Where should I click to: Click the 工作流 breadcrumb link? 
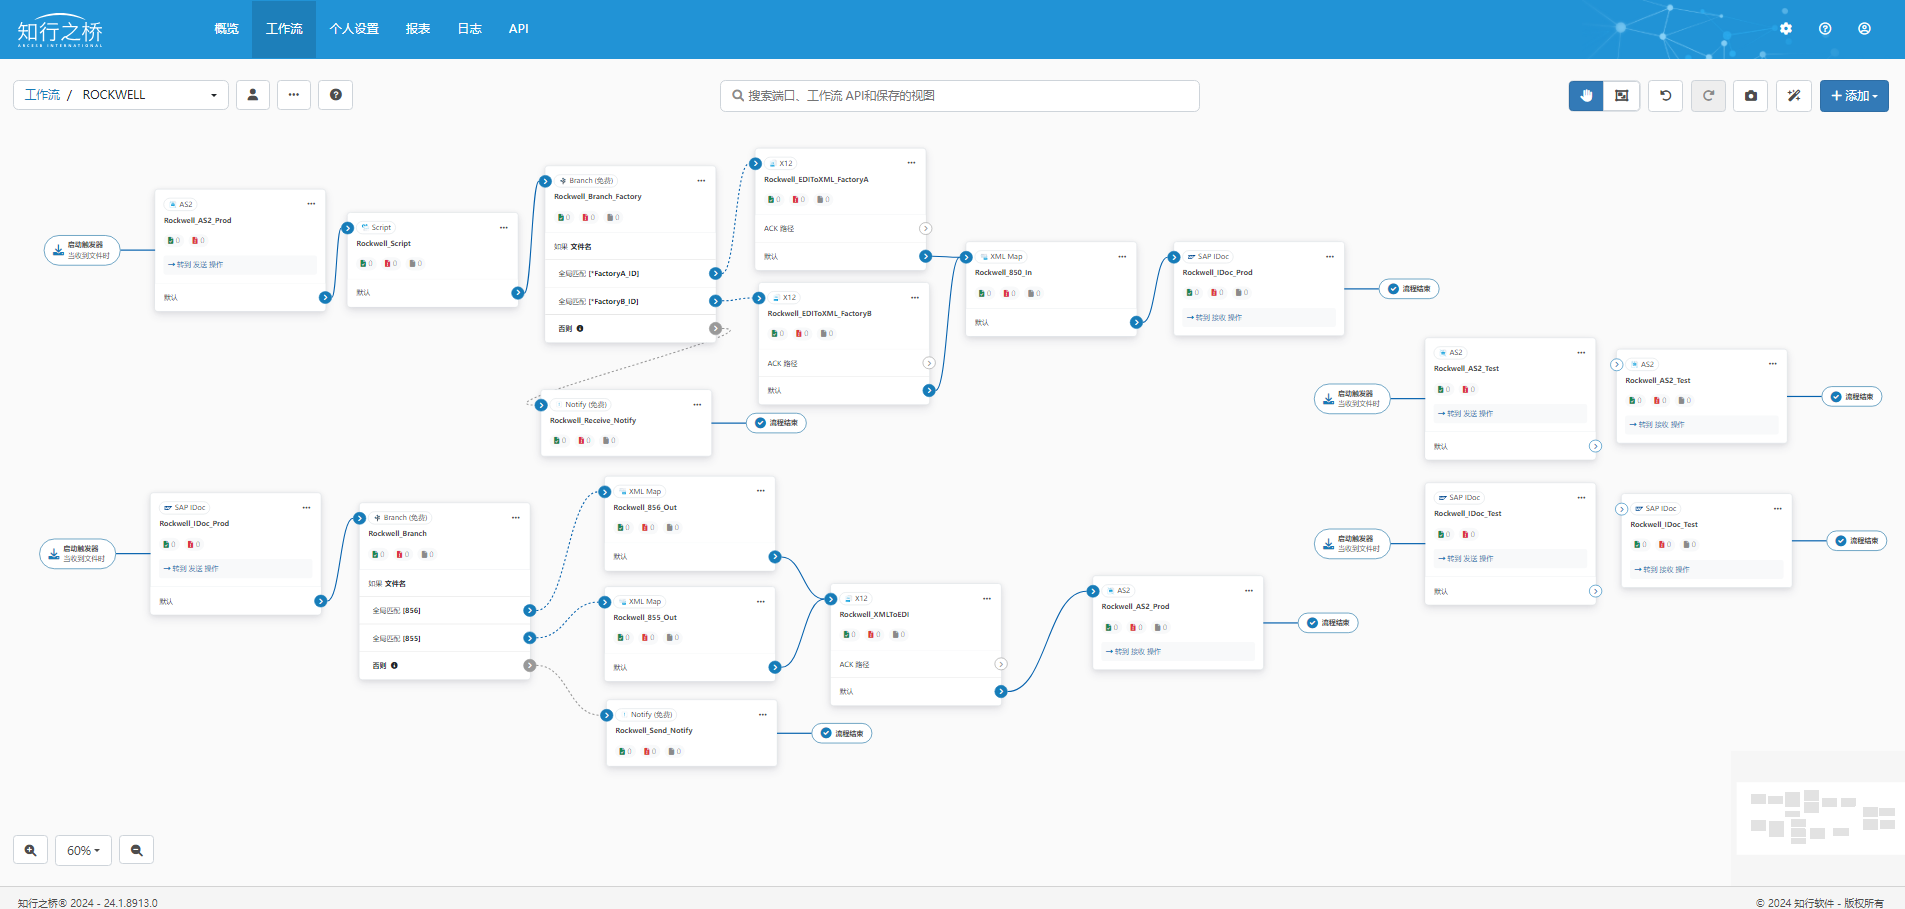42,95
